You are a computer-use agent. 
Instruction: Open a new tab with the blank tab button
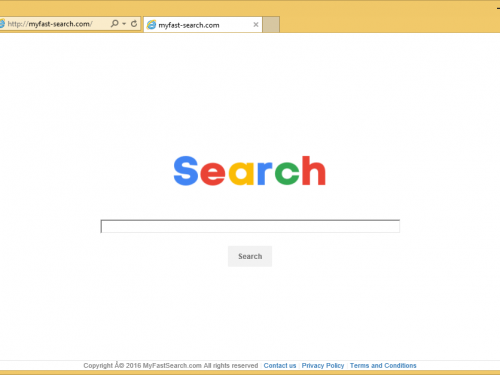click(x=271, y=25)
